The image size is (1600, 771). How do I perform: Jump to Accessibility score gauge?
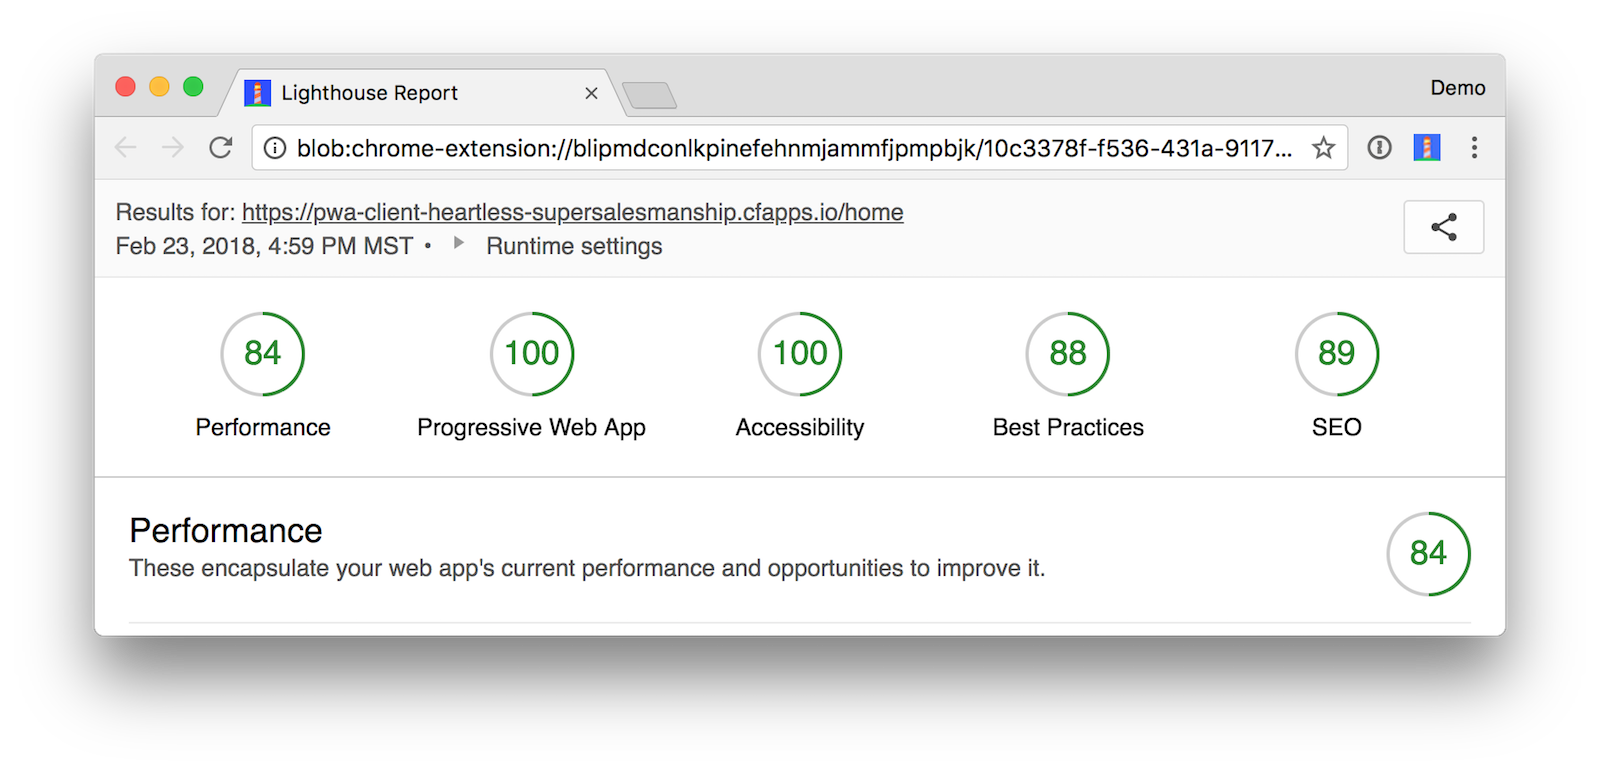tap(800, 354)
